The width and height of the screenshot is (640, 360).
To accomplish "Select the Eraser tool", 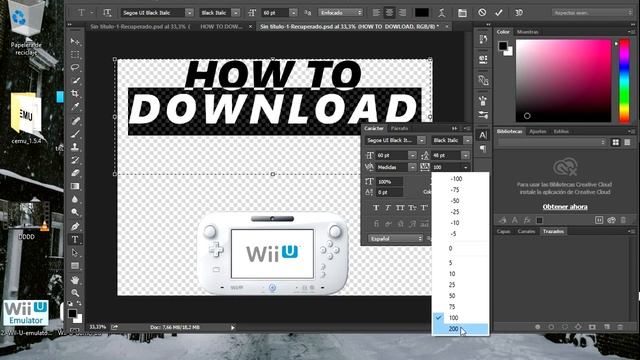I will coord(75,173).
